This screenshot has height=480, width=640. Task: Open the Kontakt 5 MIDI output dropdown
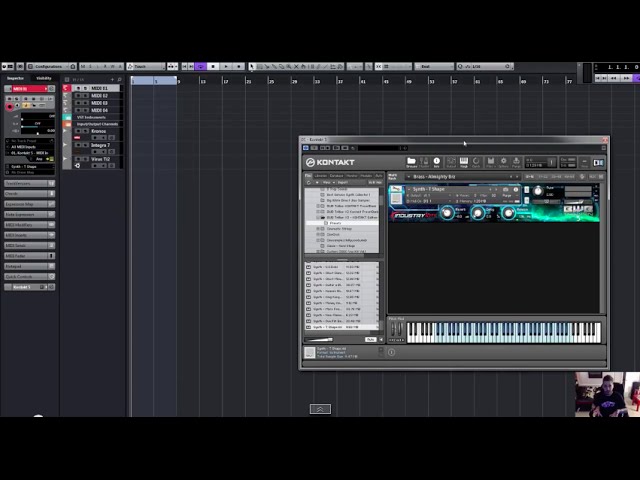coord(29,153)
